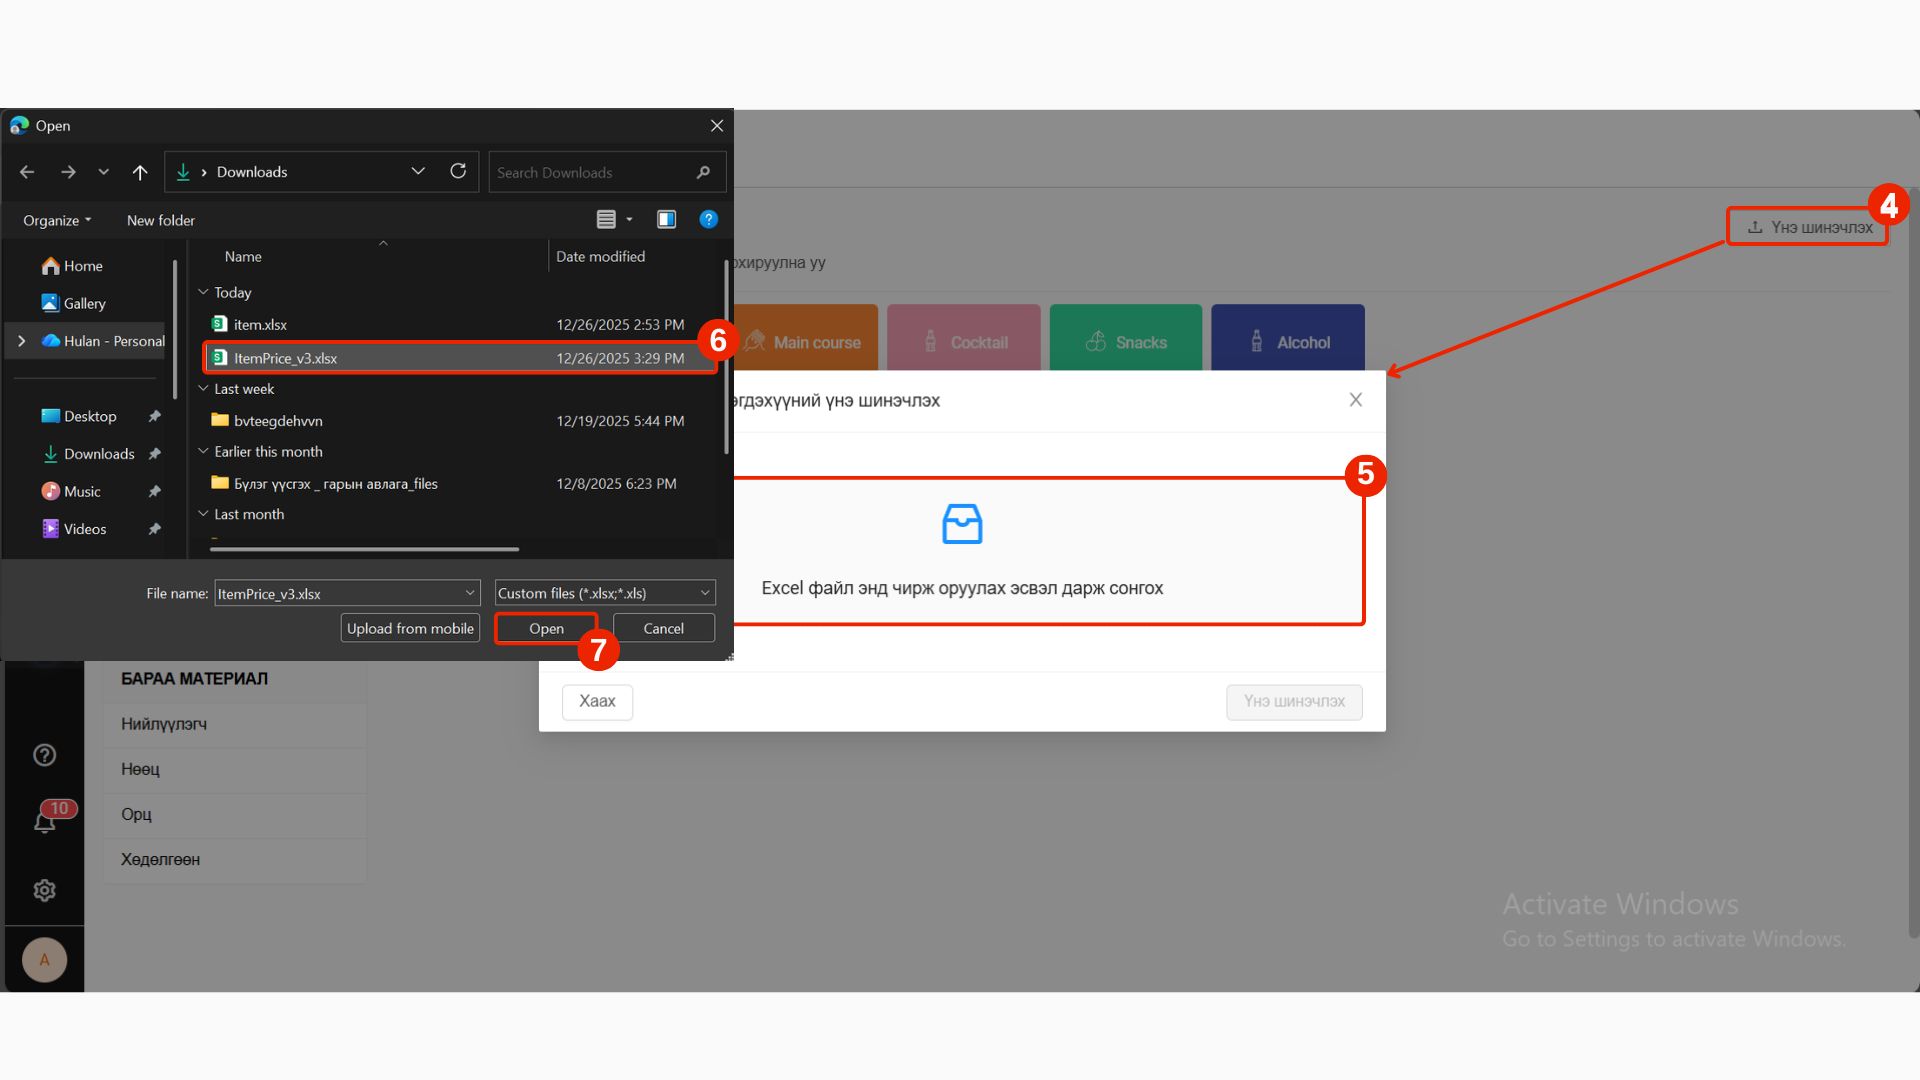
Task: Click the Open button
Action: (x=546, y=628)
